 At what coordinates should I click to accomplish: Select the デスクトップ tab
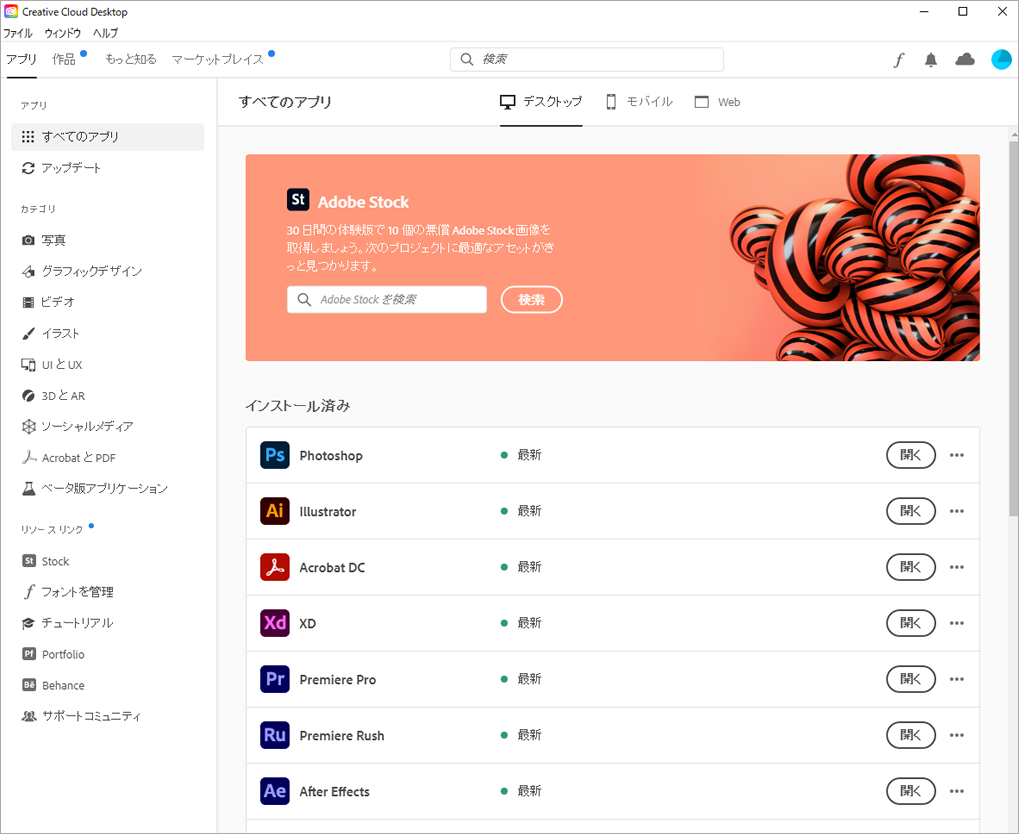click(x=541, y=102)
